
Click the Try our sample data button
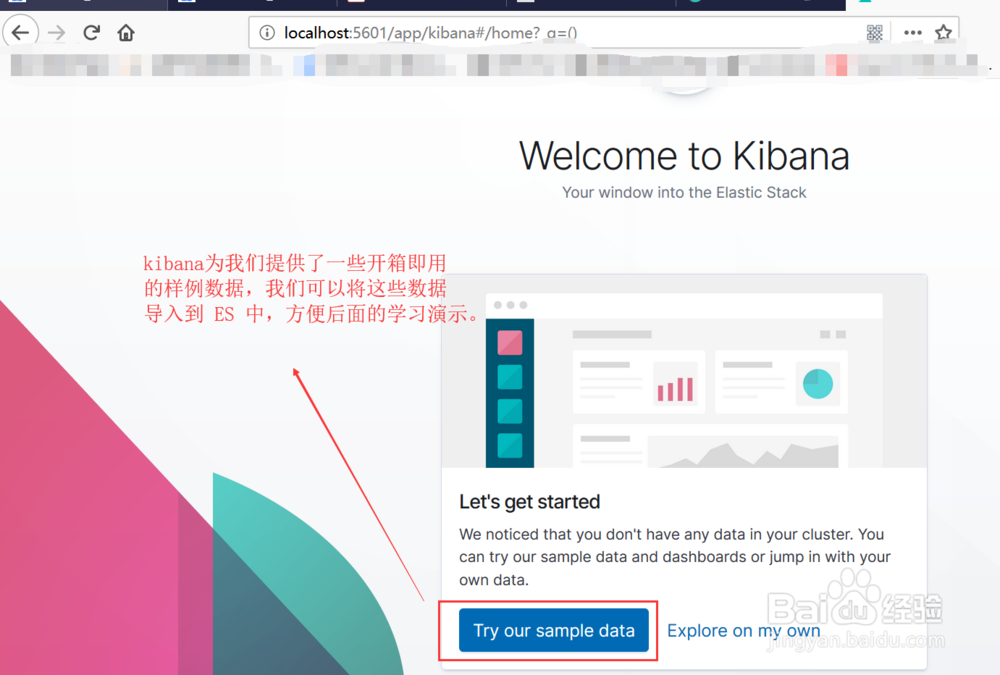click(x=554, y=630)
